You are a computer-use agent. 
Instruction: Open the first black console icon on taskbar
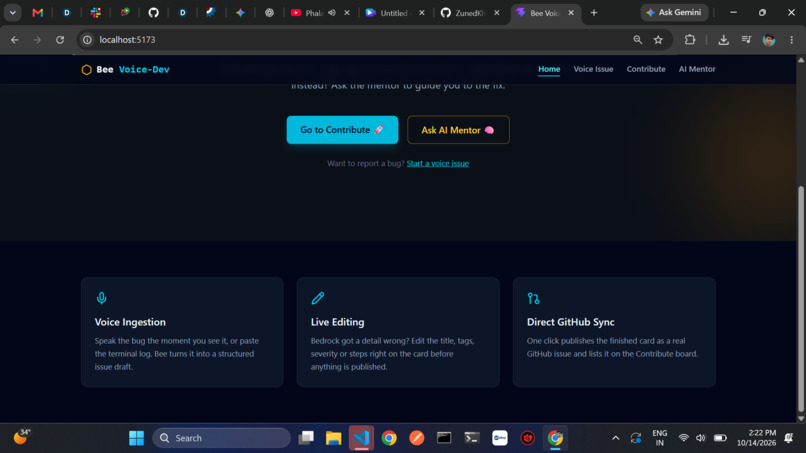coord(444,438)
